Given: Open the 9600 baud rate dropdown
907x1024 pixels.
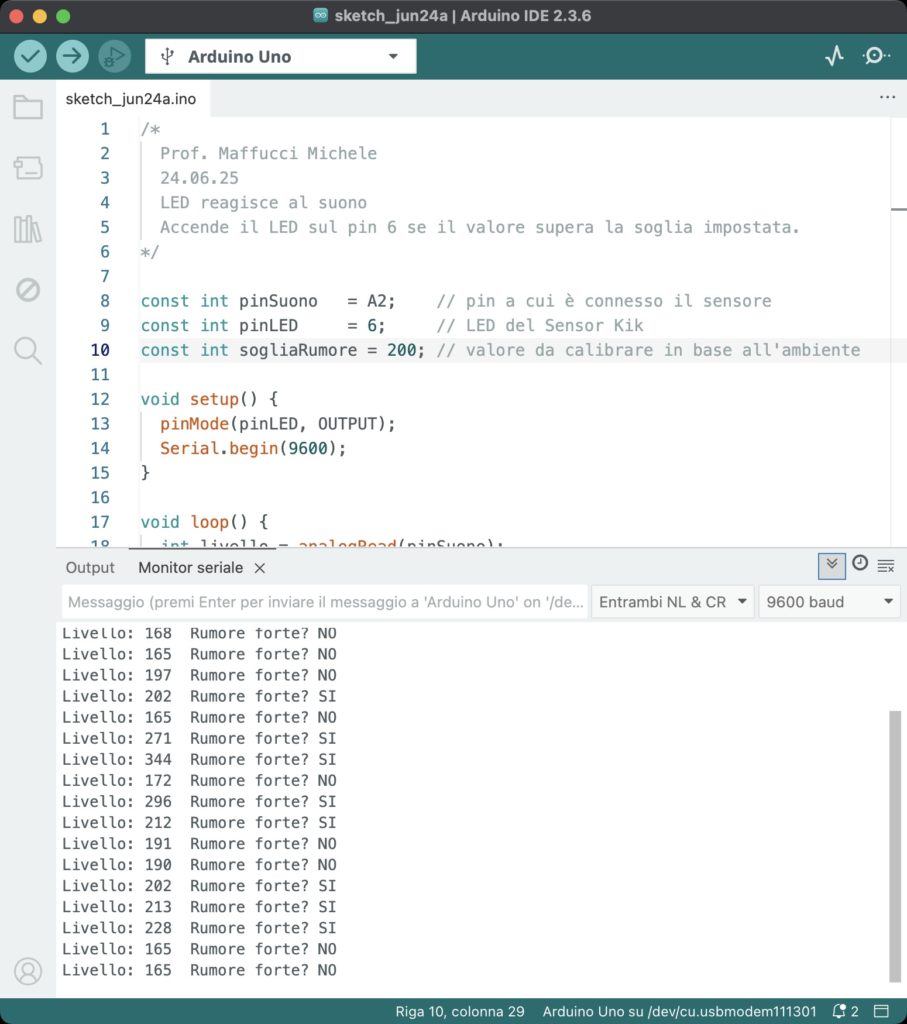Looking at the screenshot, I should tap(828, 602).
